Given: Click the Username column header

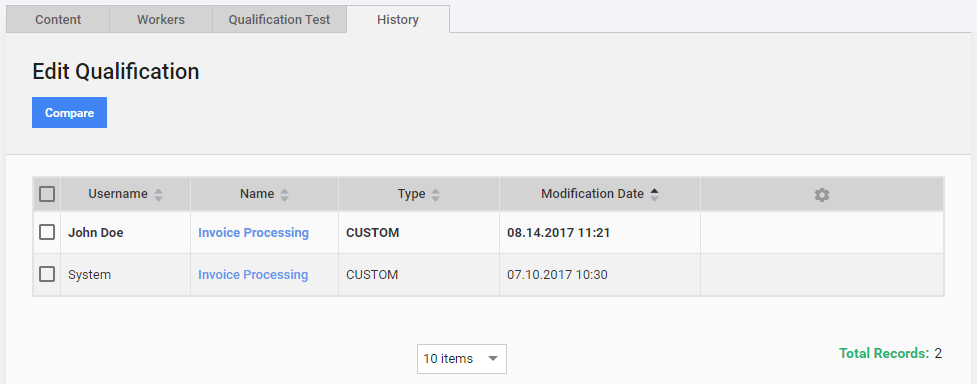Looking at the screenshot, I should click(125, 194).
